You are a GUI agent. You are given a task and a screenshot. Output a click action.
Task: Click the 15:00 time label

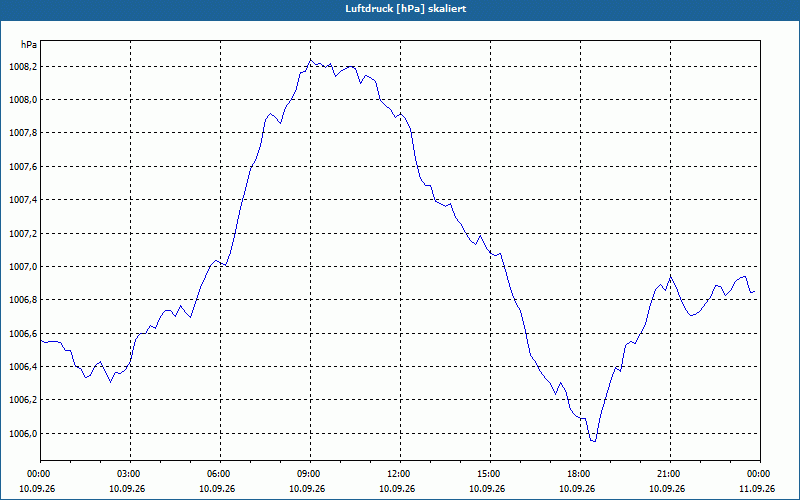(x=490, y=474)
